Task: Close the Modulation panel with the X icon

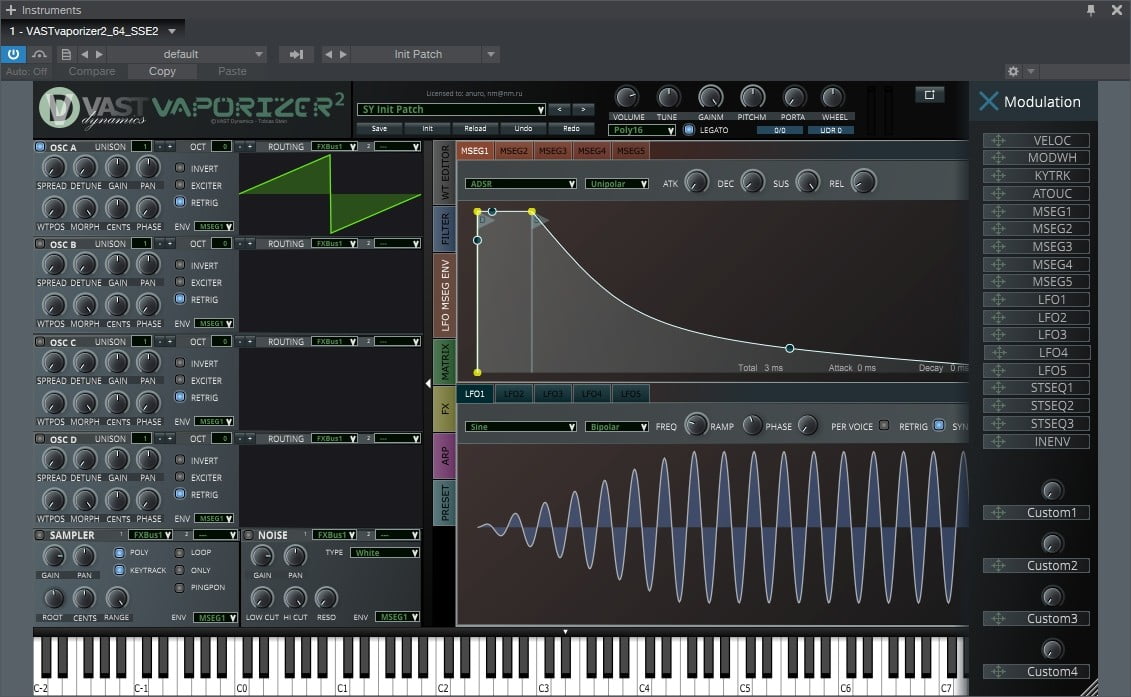Action: pyautogui.click(x=988, y=102)
